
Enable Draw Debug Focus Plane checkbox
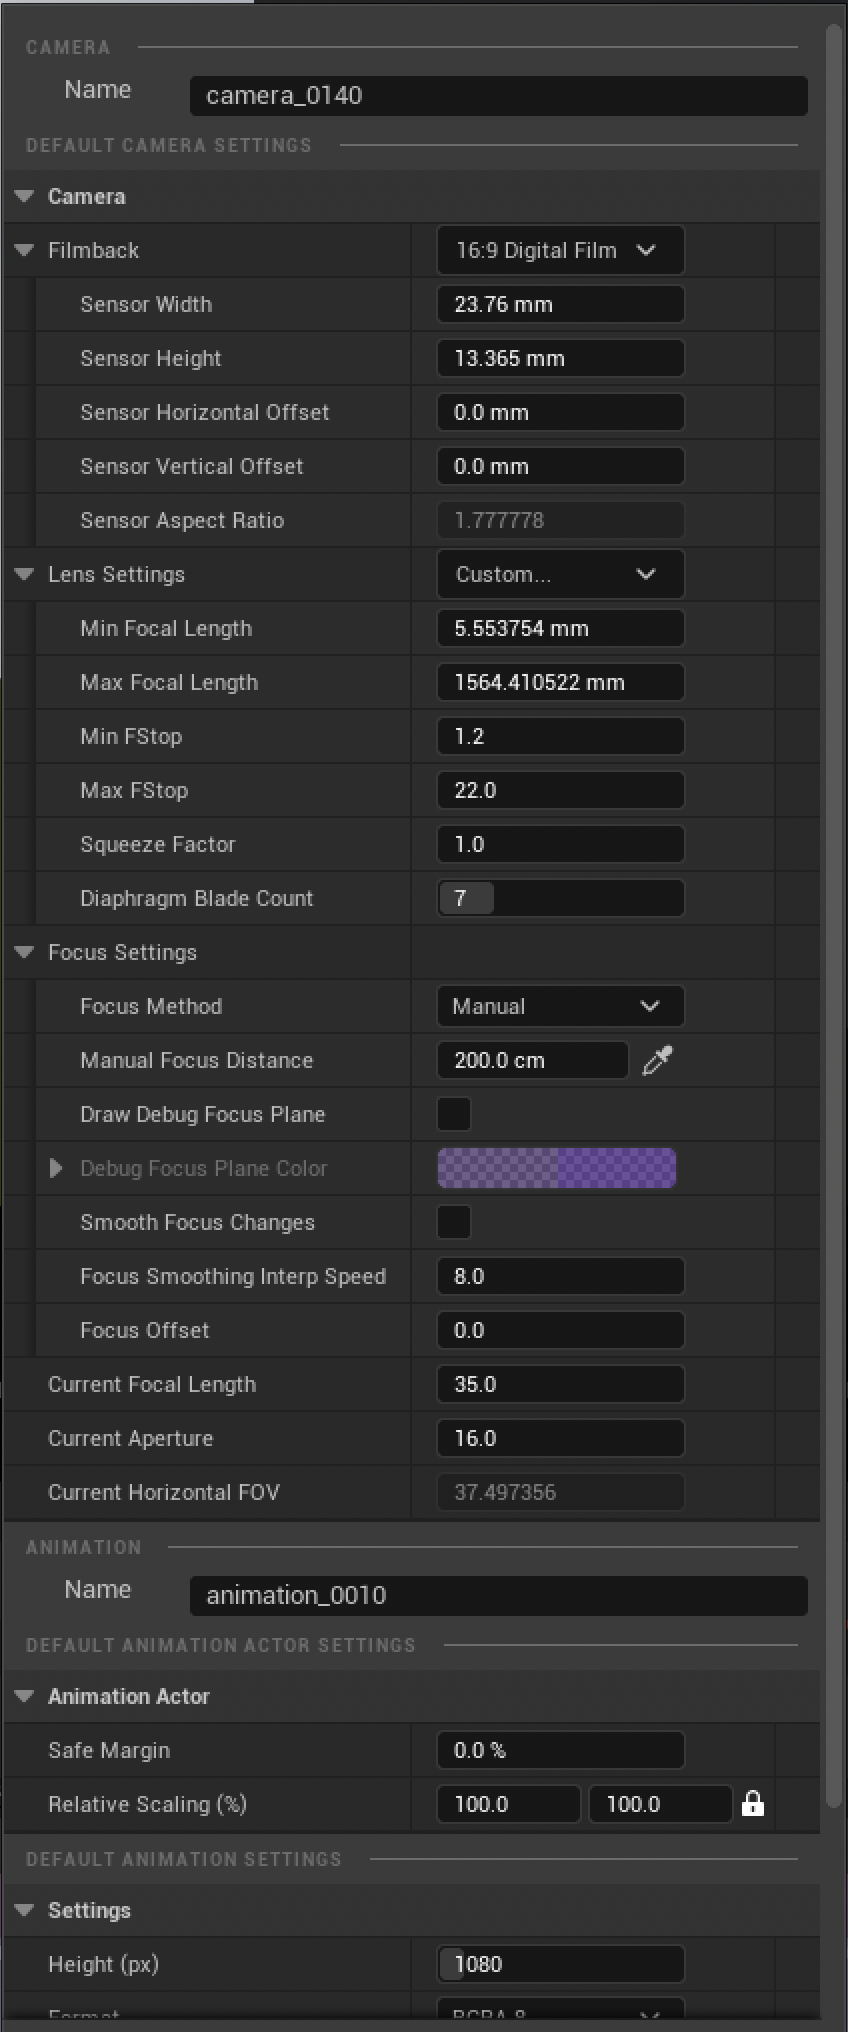[454, 1114]
